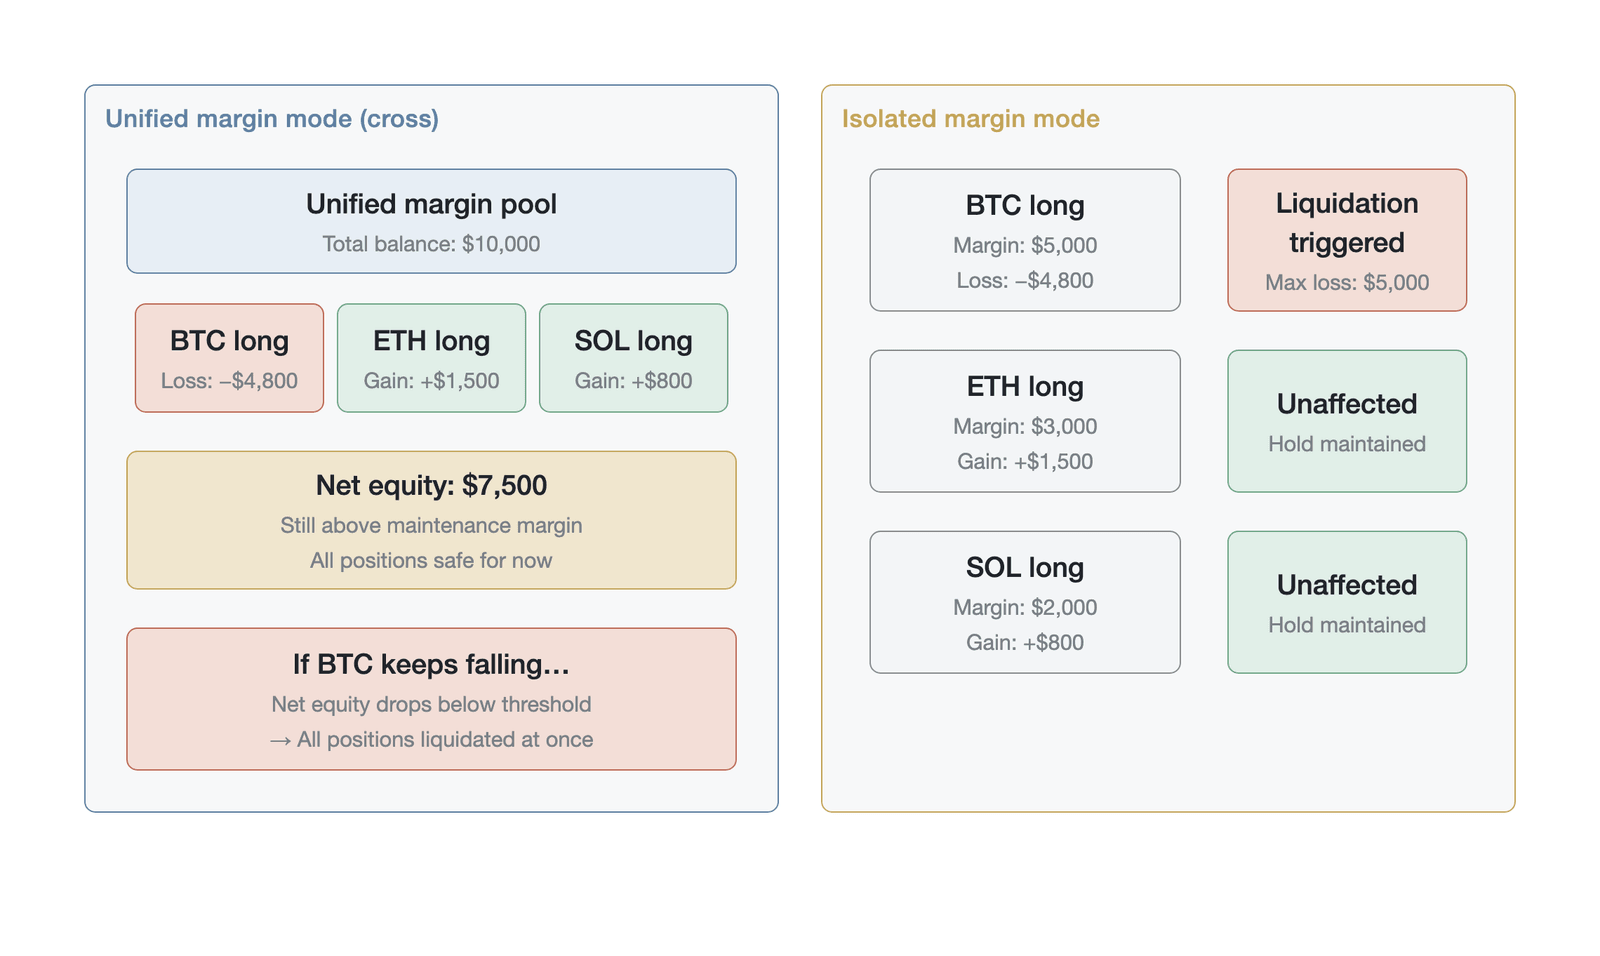
Task: Click the If BTC keeps falling warning box
Action: pyautogui.click(x=431, y=699)
